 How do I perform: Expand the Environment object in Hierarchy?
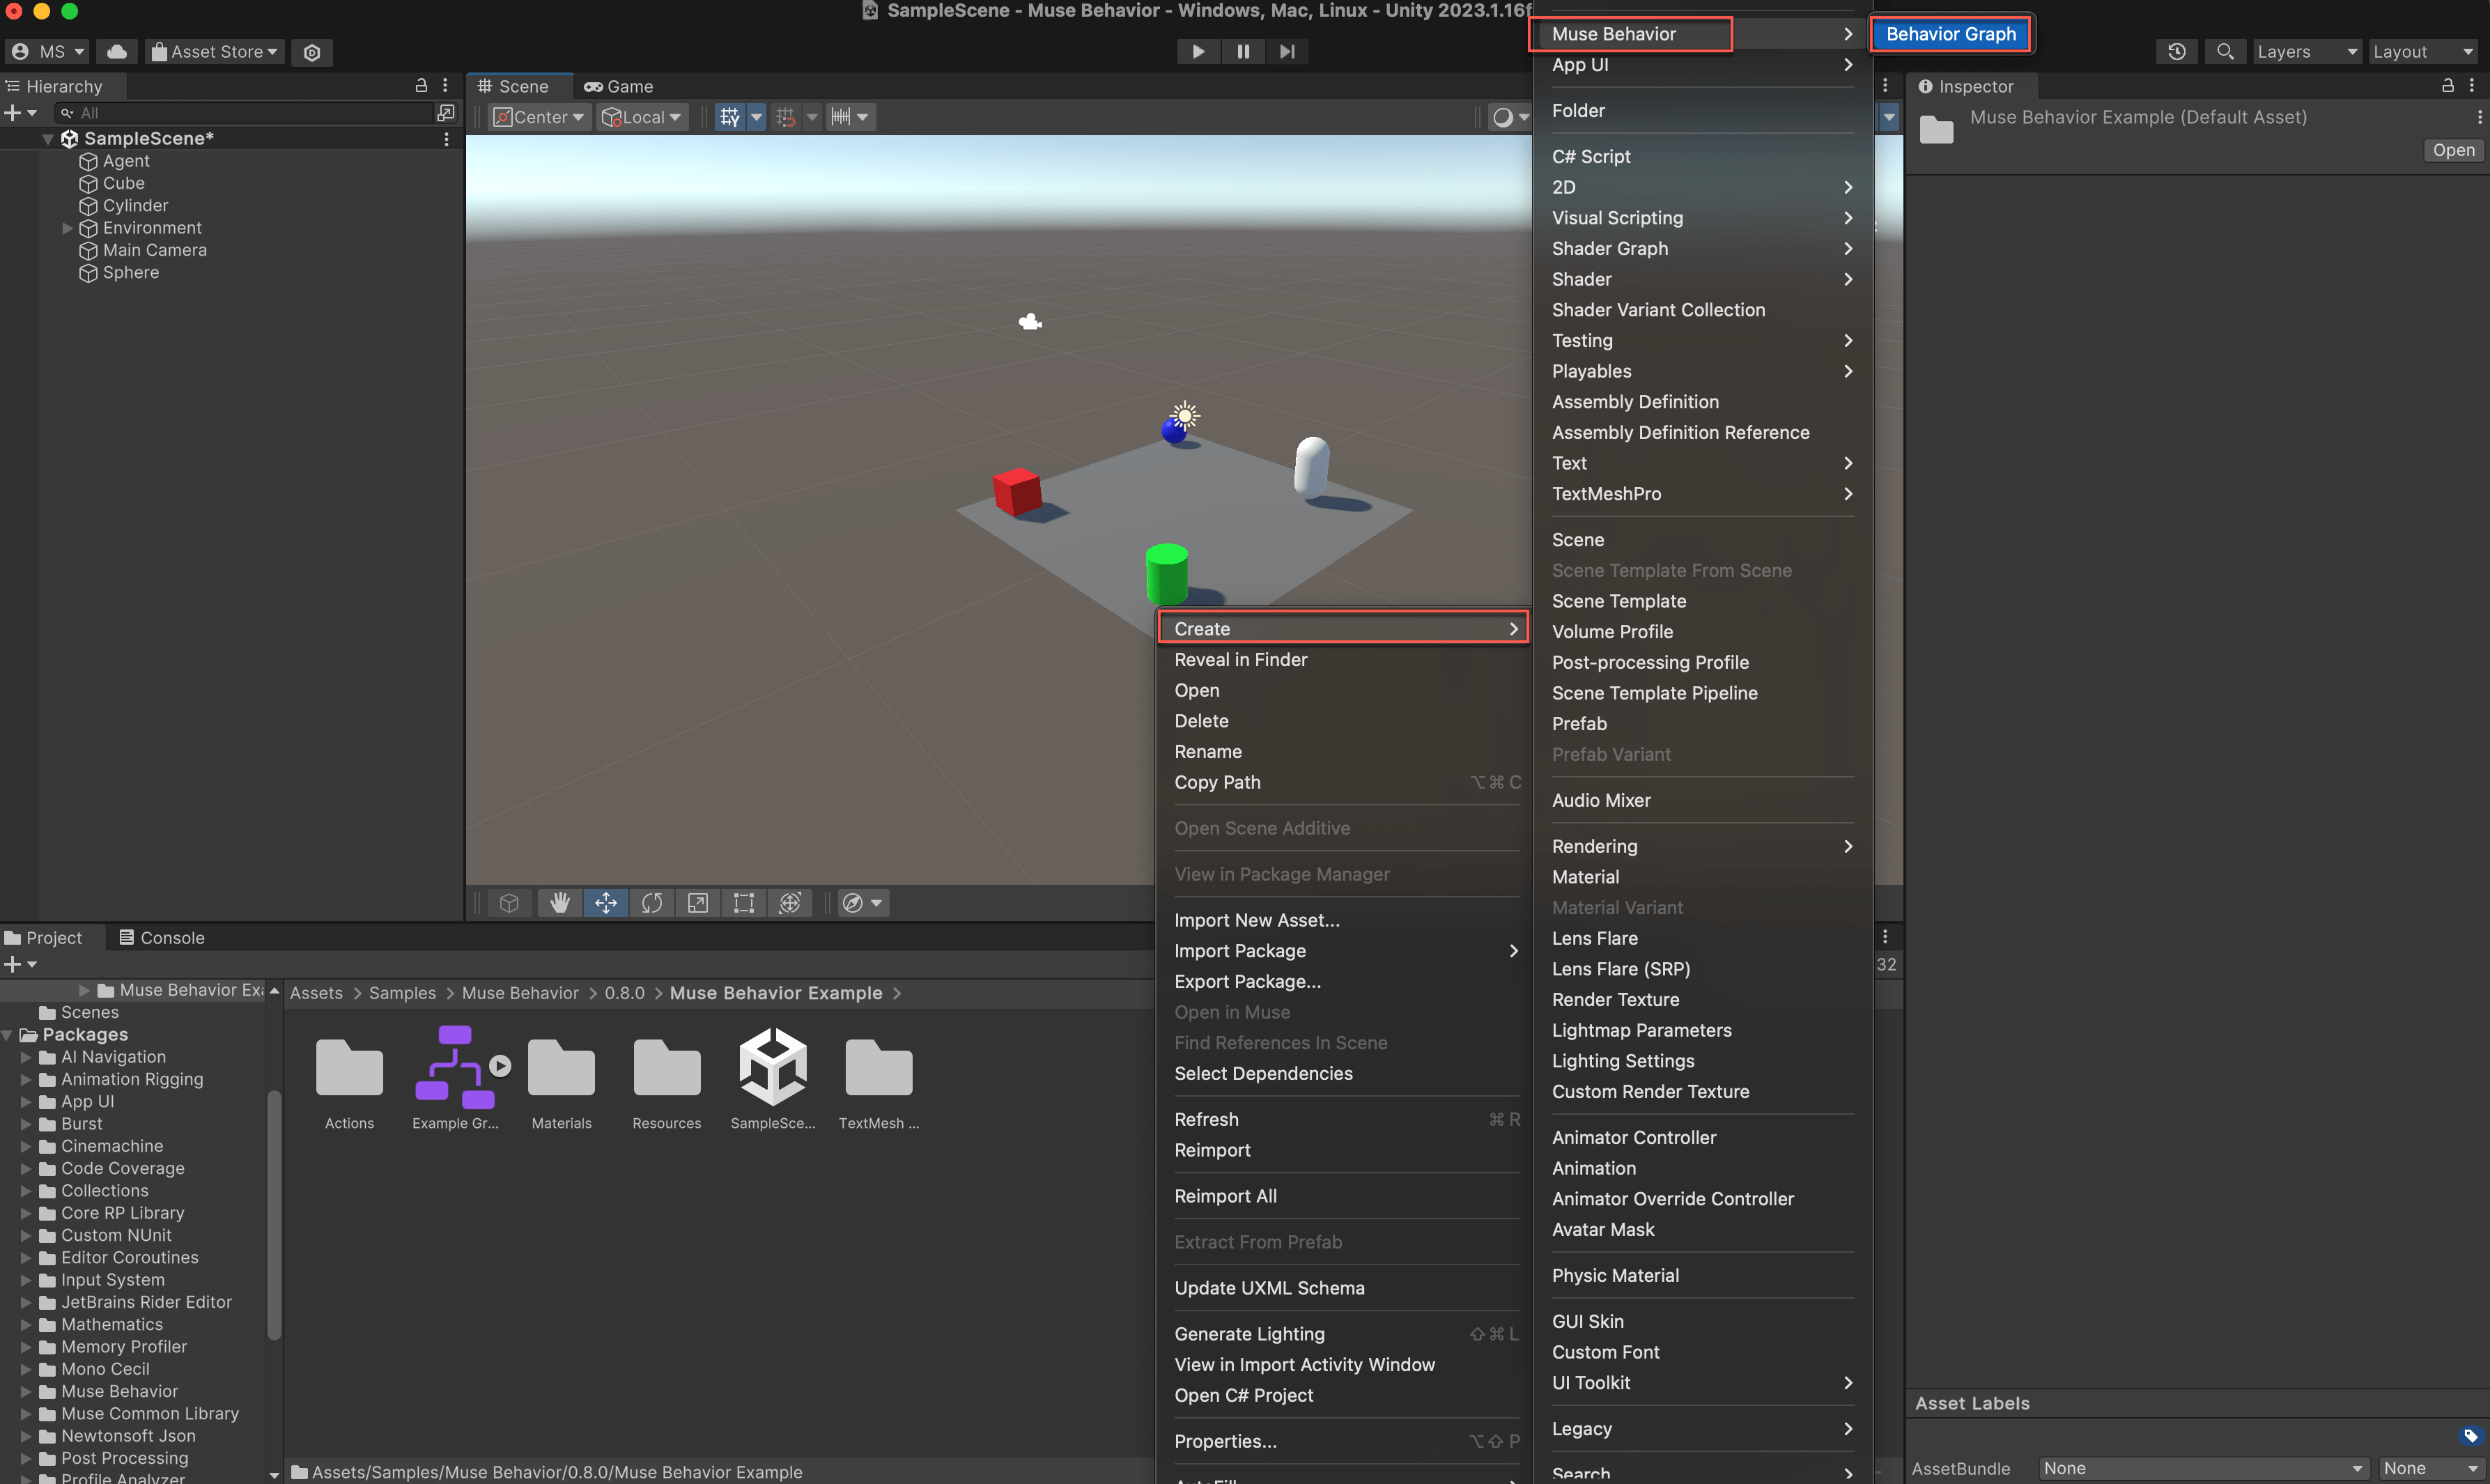click(x=67, y=228)
